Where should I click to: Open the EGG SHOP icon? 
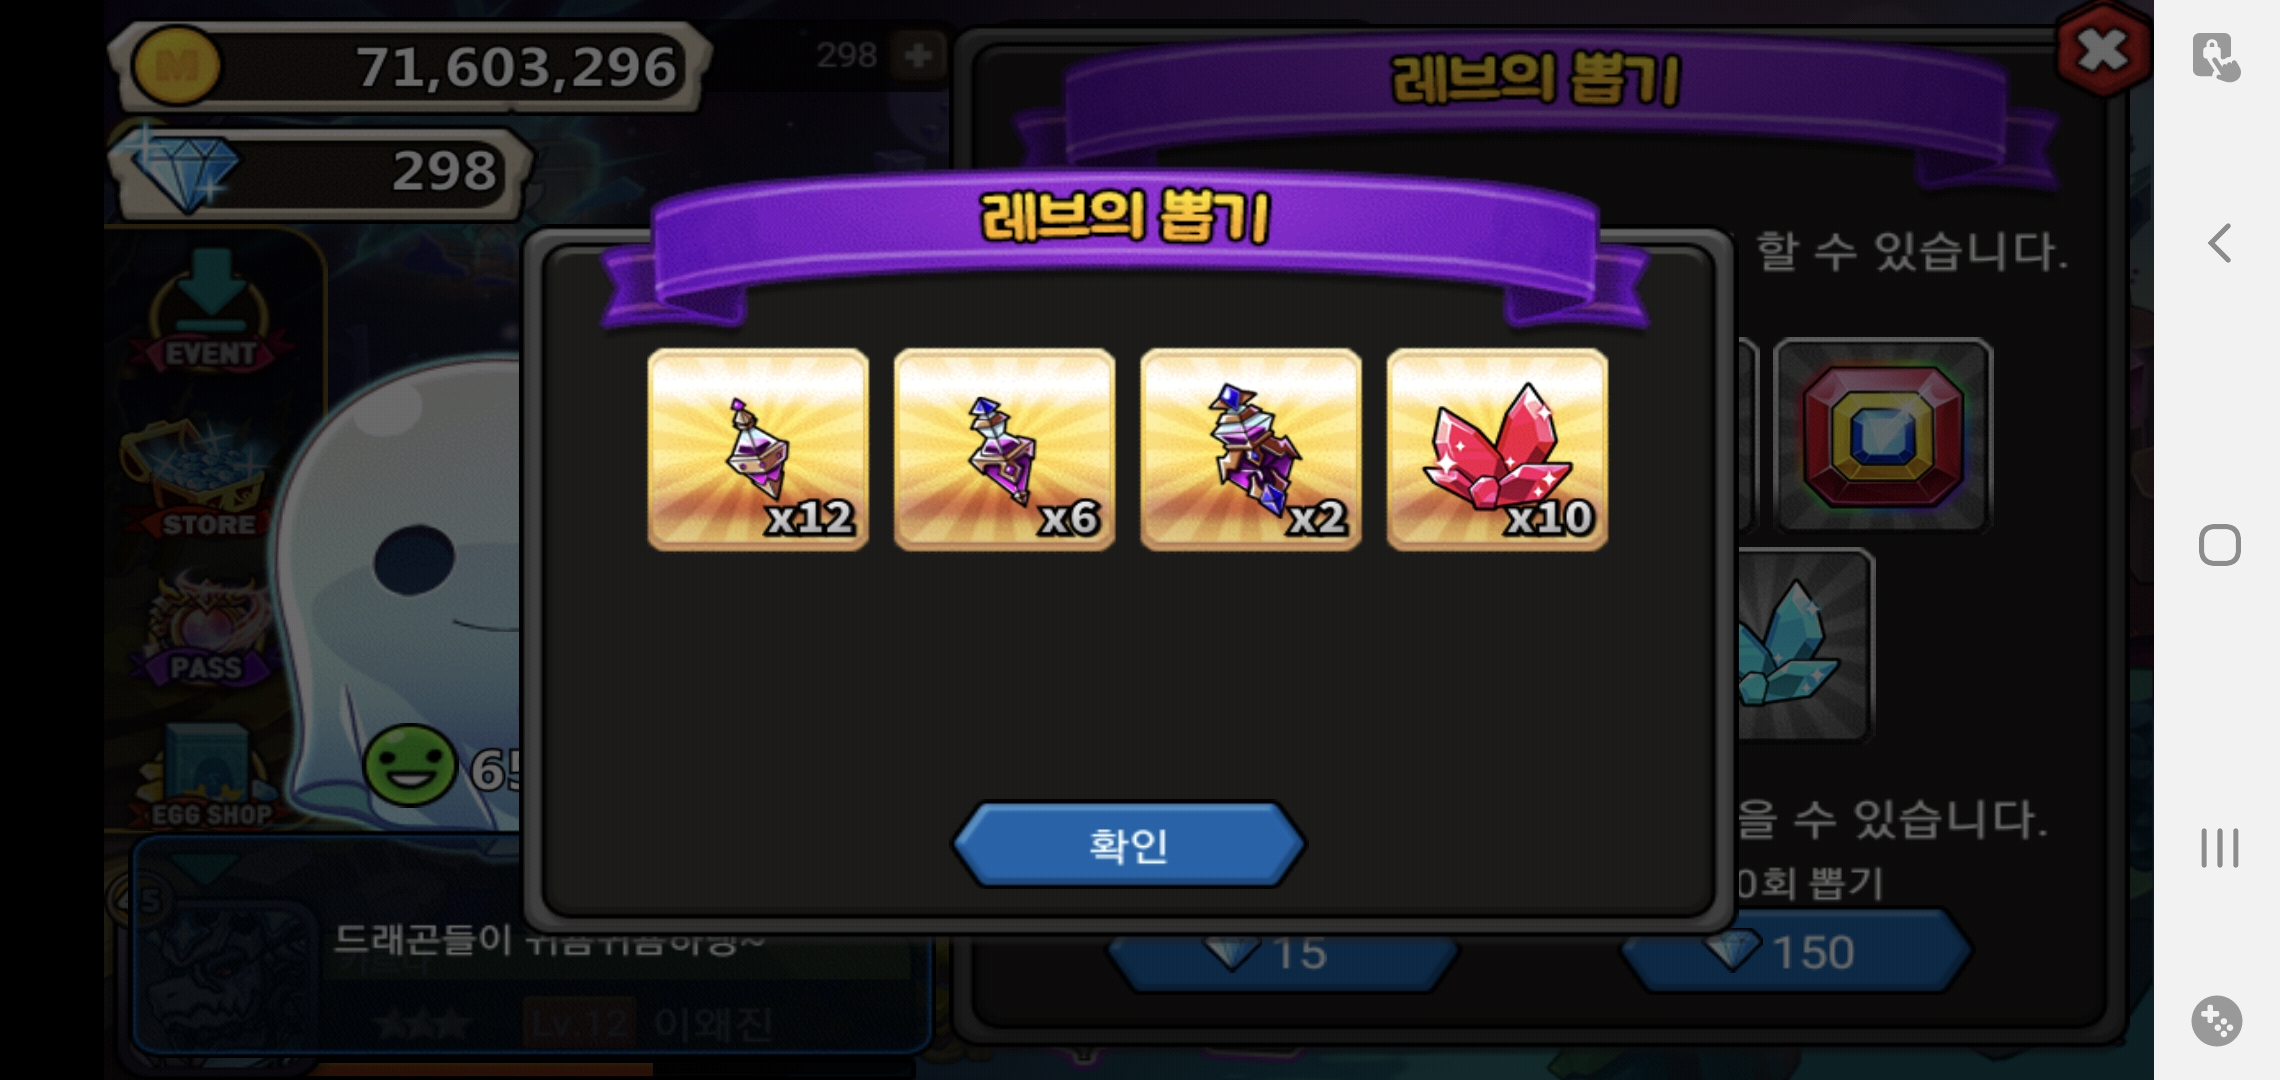[x=208, y=777]
